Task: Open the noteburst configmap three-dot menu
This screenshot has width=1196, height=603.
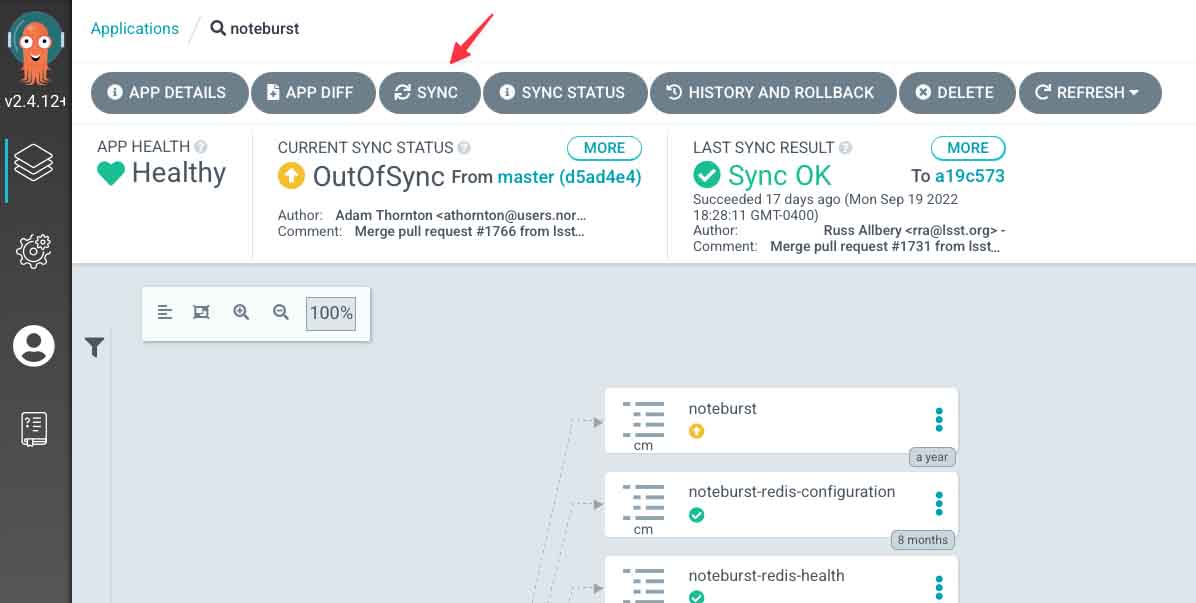Action: (938, 419)
